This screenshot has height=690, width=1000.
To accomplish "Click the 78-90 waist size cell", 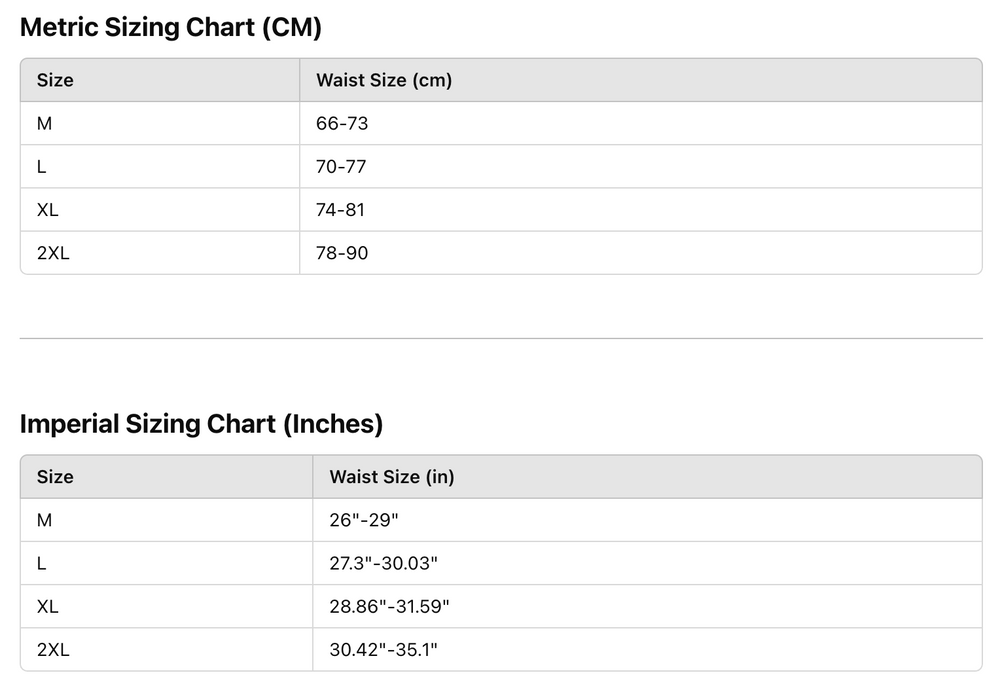I will [342, 253].
